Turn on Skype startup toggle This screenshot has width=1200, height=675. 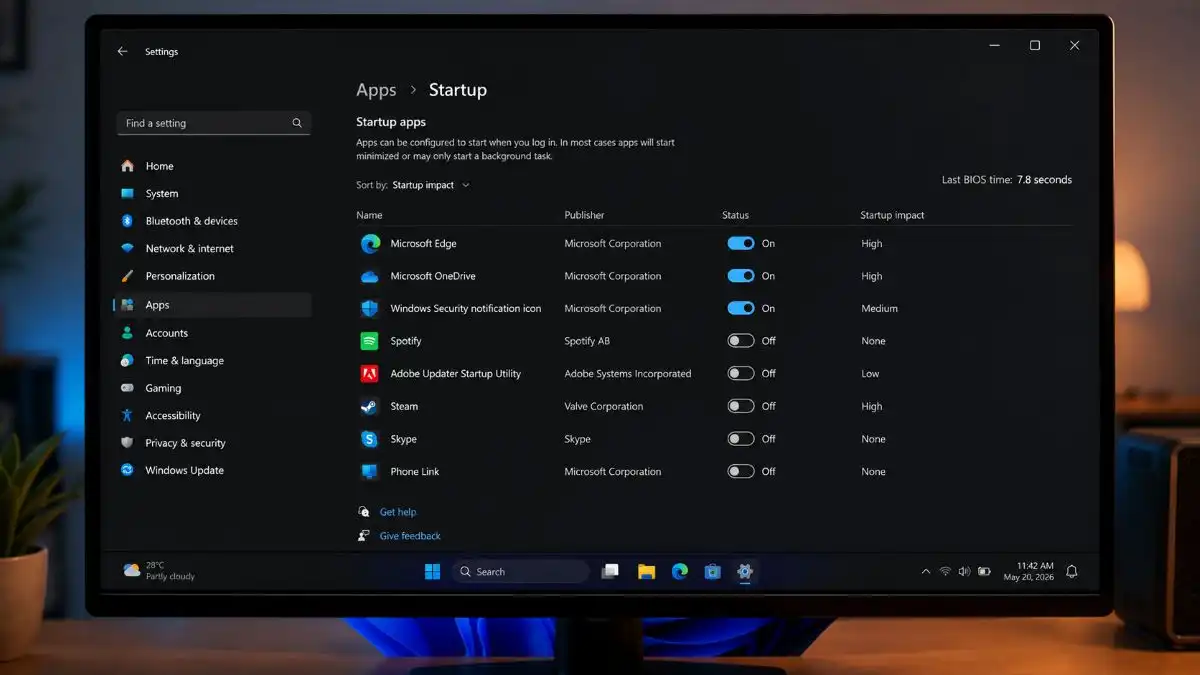click(x=741, y=439)
